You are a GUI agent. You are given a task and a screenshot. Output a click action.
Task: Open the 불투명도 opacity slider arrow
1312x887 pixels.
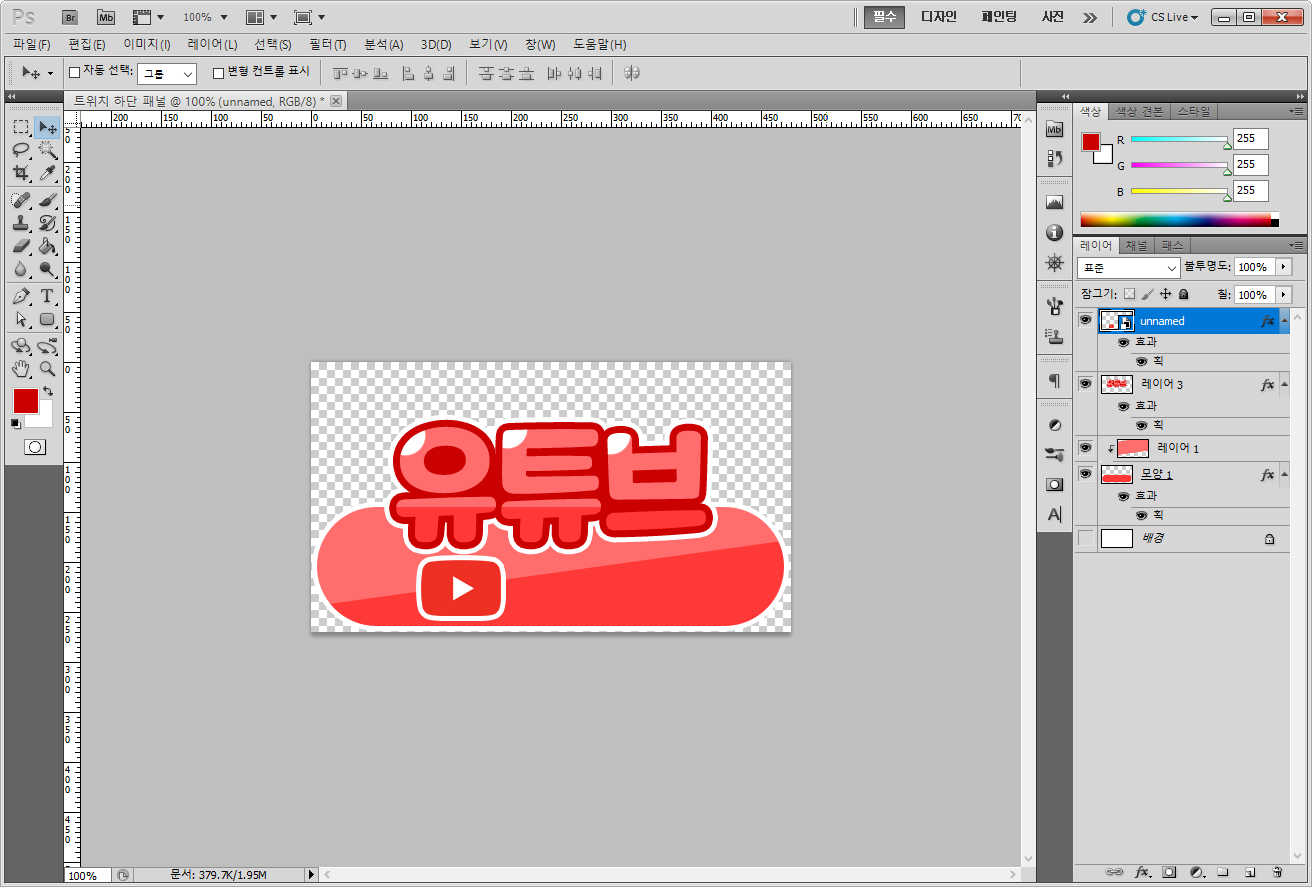coord(1283,267)
